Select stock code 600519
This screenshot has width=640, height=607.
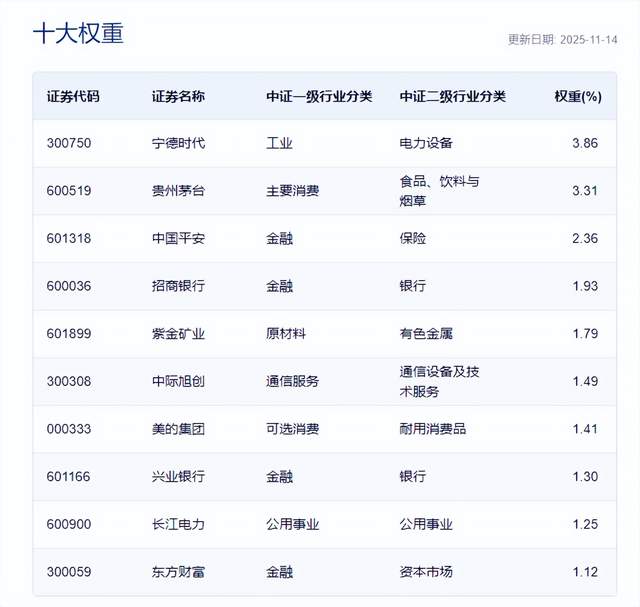click(69, 191)
